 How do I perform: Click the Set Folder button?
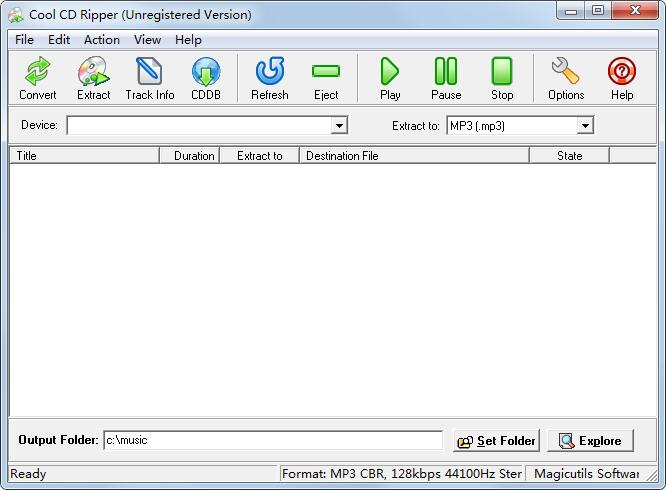click(x=497, y=441)
